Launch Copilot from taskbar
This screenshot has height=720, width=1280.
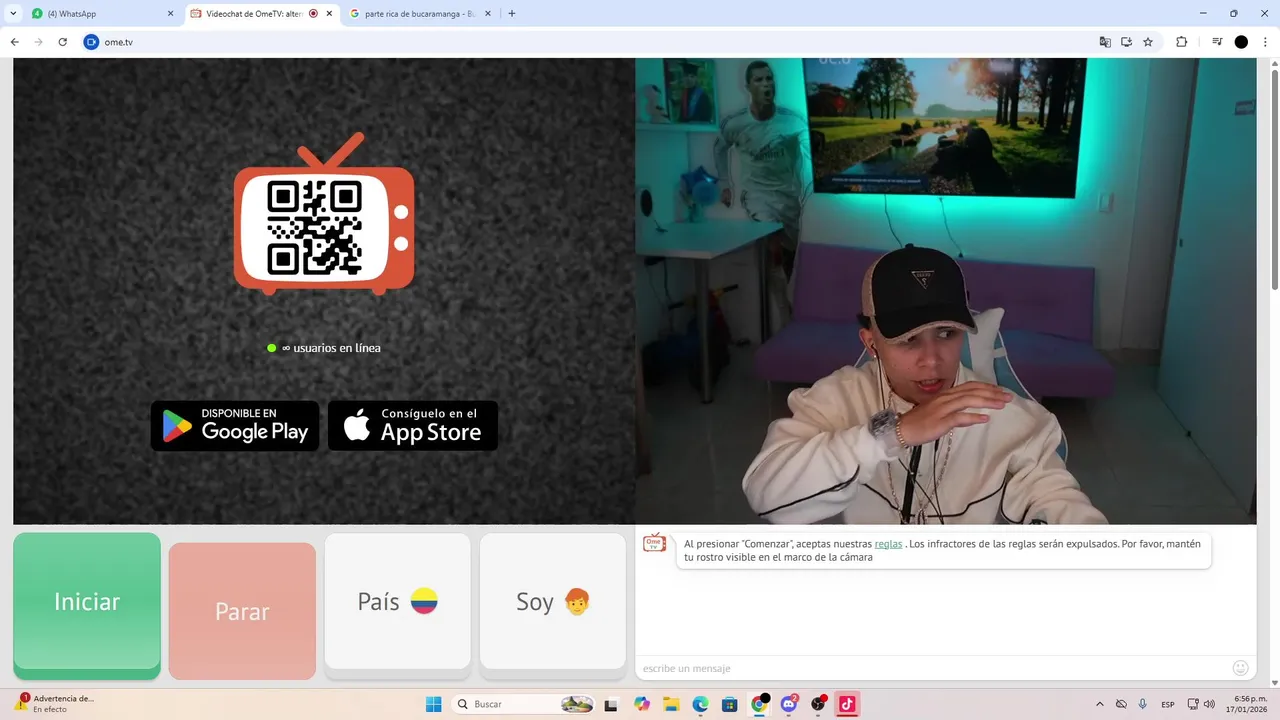pyautogui.click(x=641, y=704)
